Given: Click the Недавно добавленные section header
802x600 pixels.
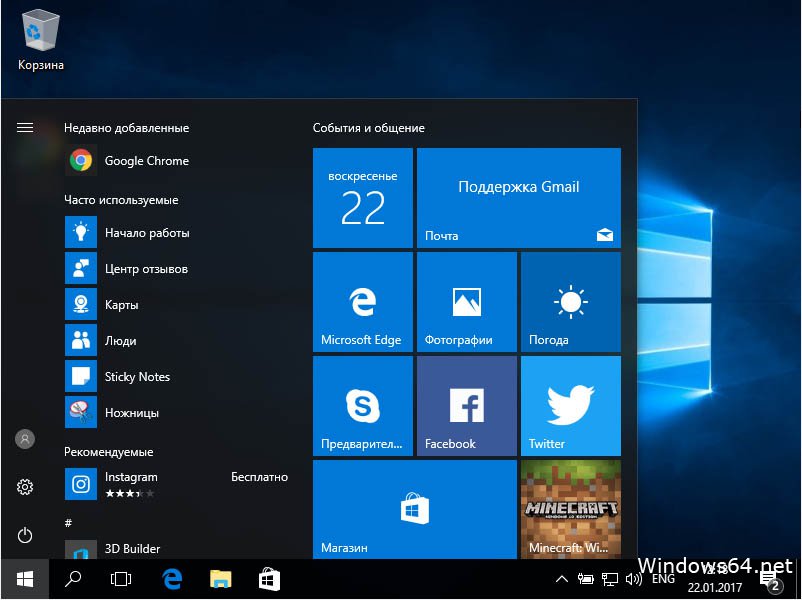Looking at the screenshot, I should click(126, 128).
